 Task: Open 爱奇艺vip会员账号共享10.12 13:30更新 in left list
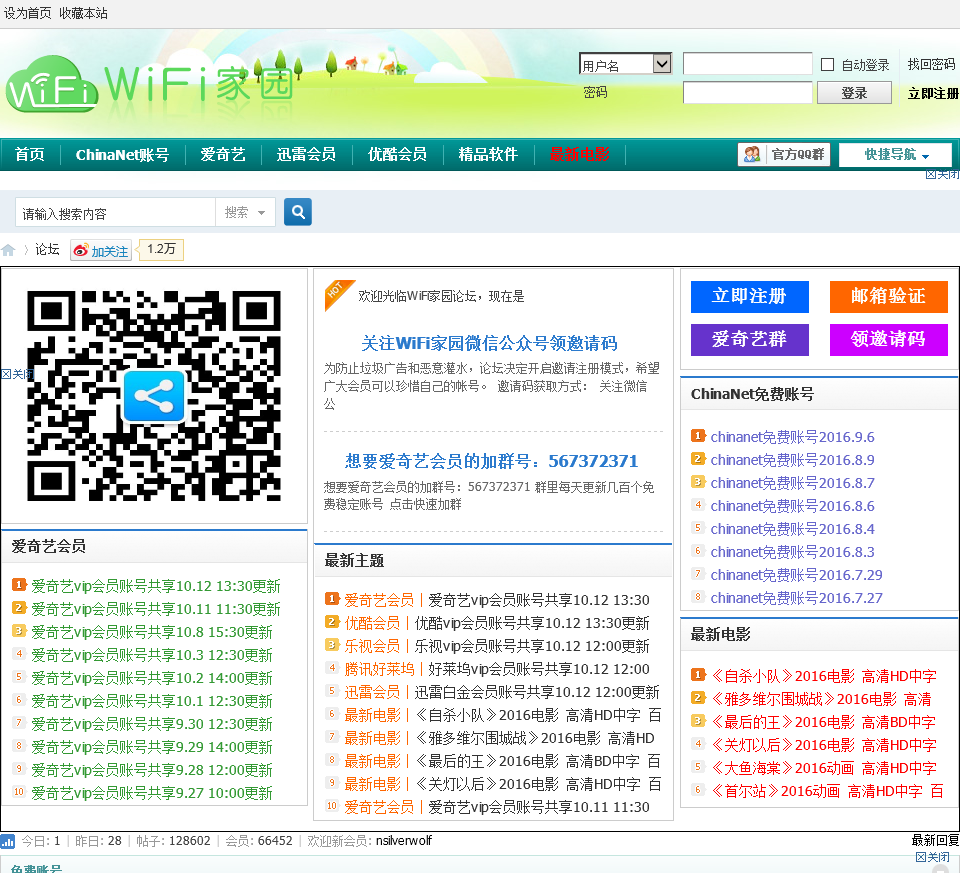(x=156, y=586)
